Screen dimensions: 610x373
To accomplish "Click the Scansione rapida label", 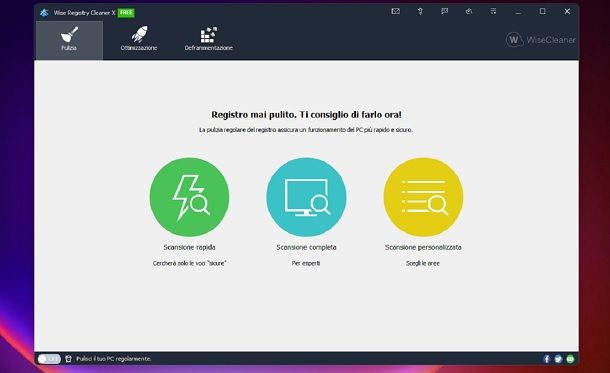I will pyautogui.click(x=189, y=247).
